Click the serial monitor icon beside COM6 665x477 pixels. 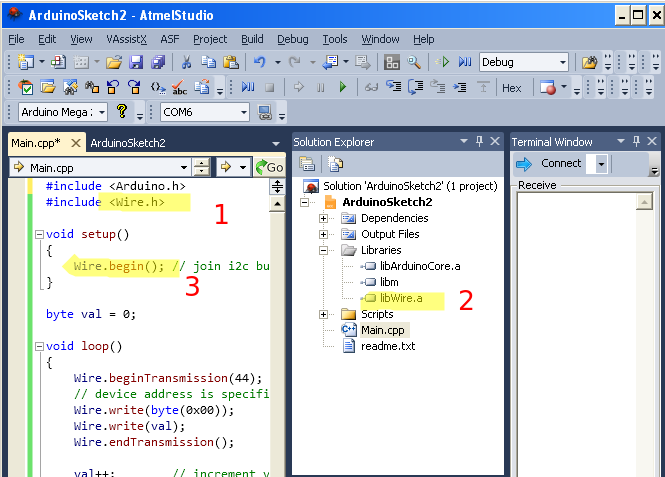point(265,112)
